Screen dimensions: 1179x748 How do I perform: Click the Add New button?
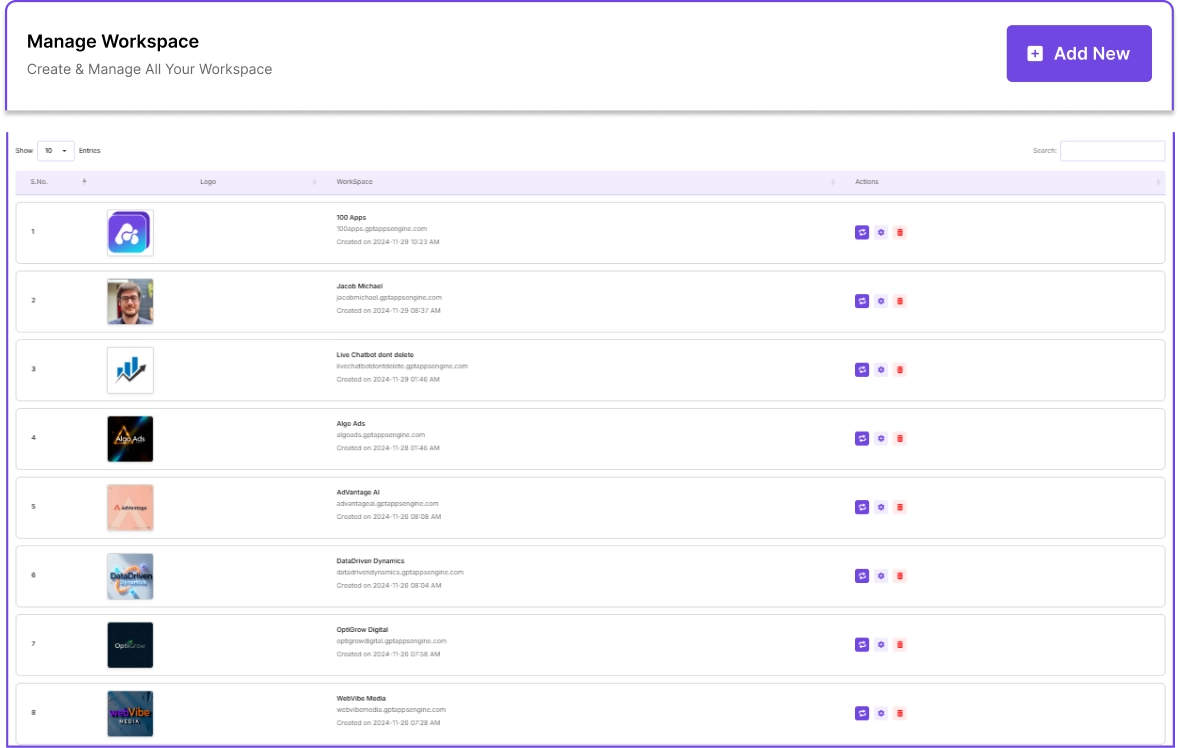(x=1078, y=54)
